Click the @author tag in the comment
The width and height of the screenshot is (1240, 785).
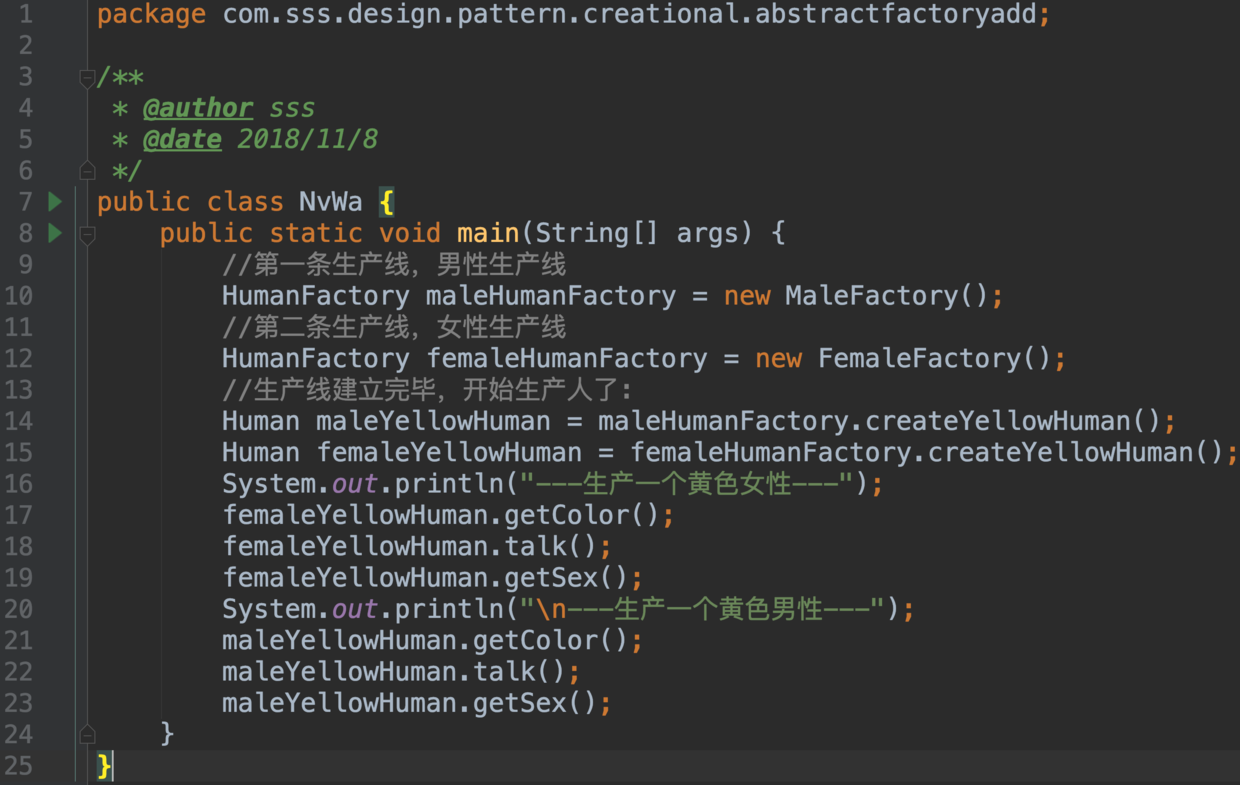pyautogui.click(x=198, y=108)
